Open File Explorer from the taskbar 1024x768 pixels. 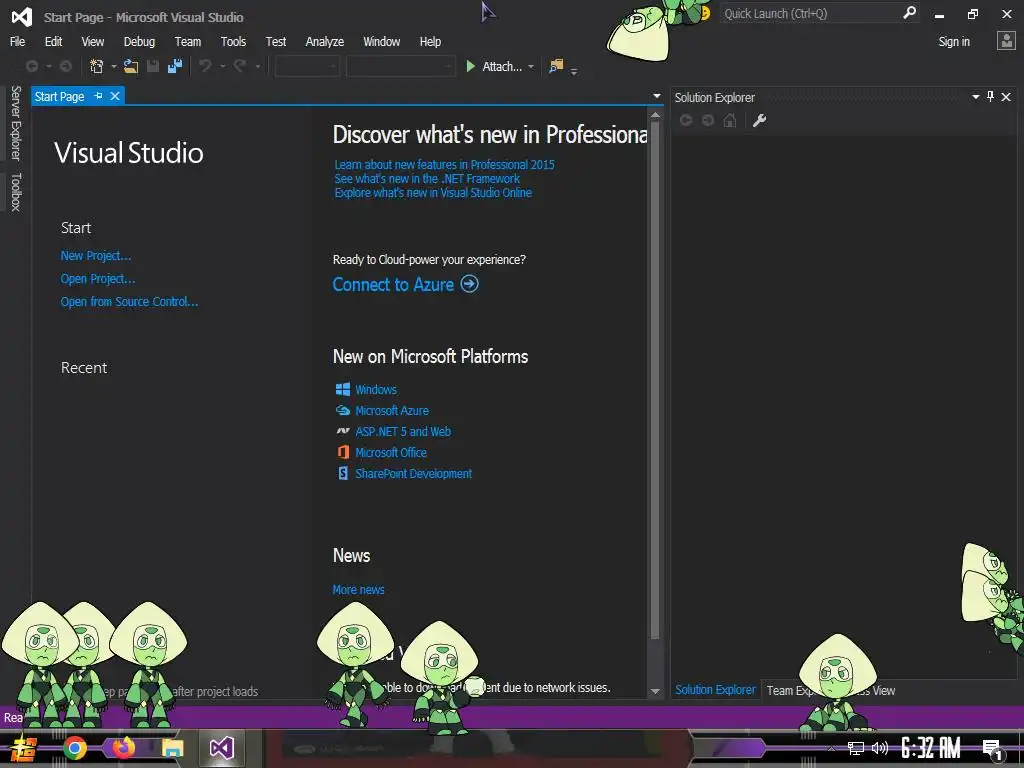pyautogui.click(x=172, y=748)
